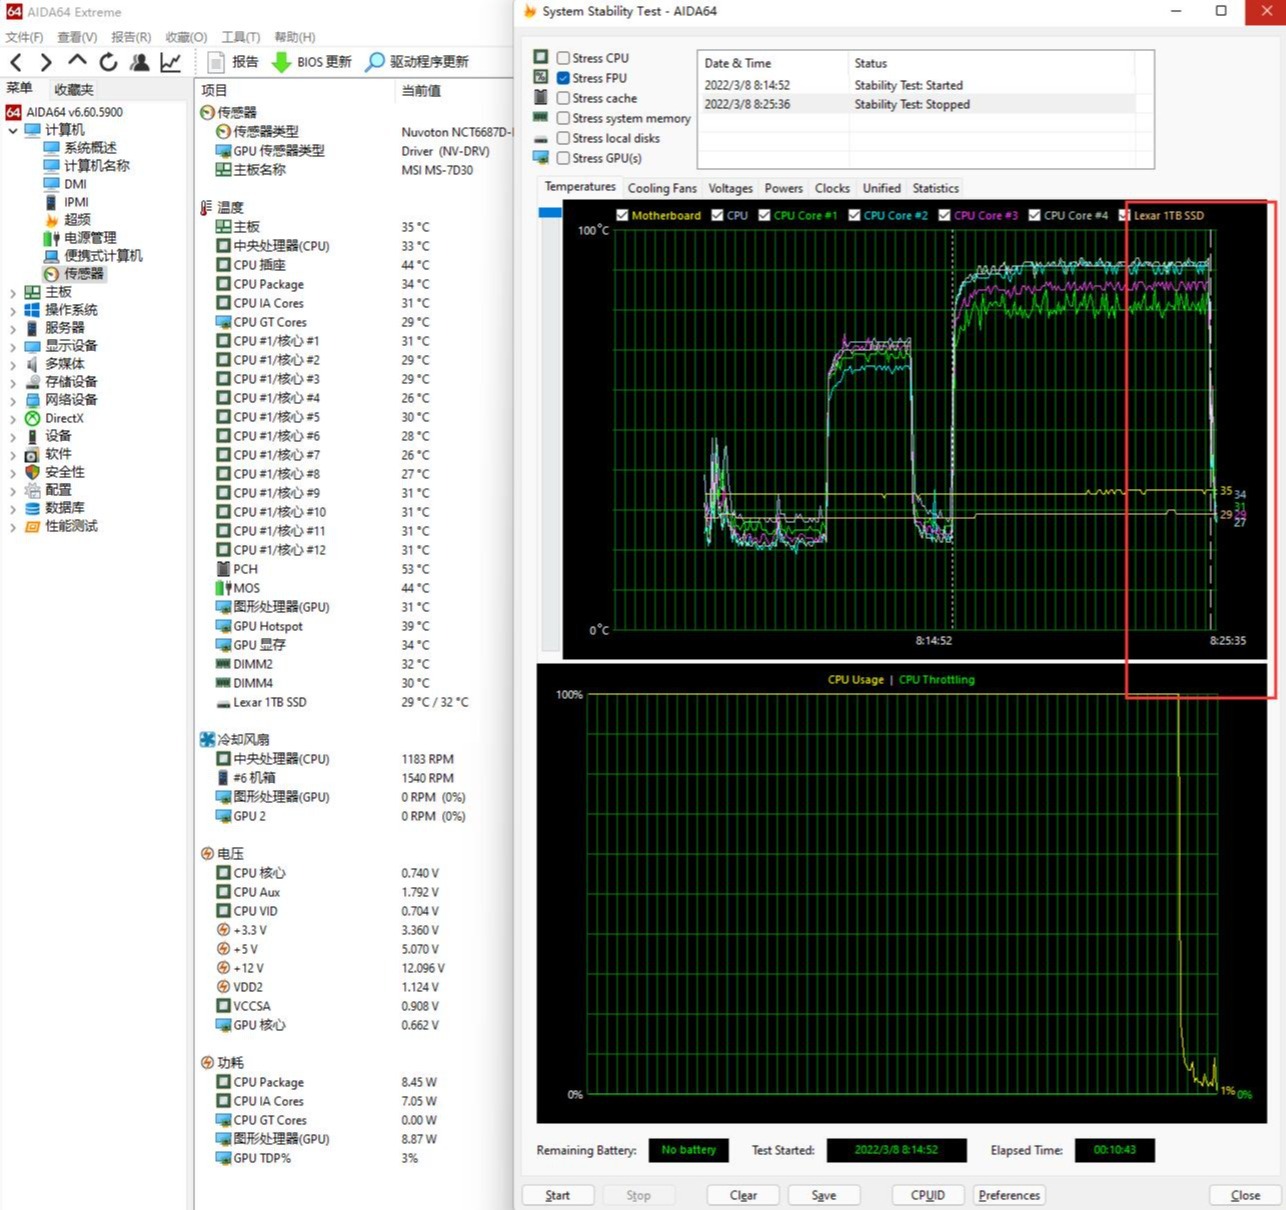This screenshot has width=1286, height=1210.
Task: Click the 驱动程序更新 magnifier icon
Action: [374, 62]
